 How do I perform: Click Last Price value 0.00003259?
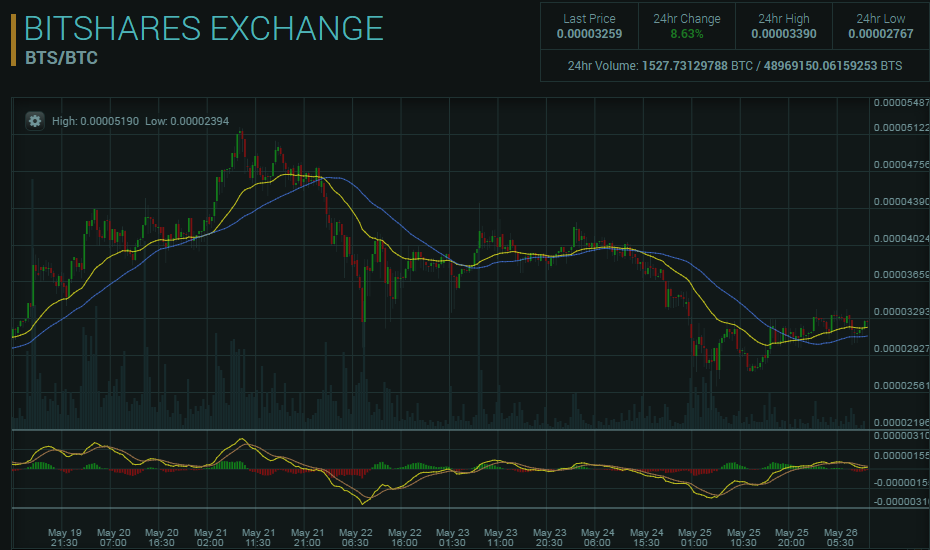[589, 34]
